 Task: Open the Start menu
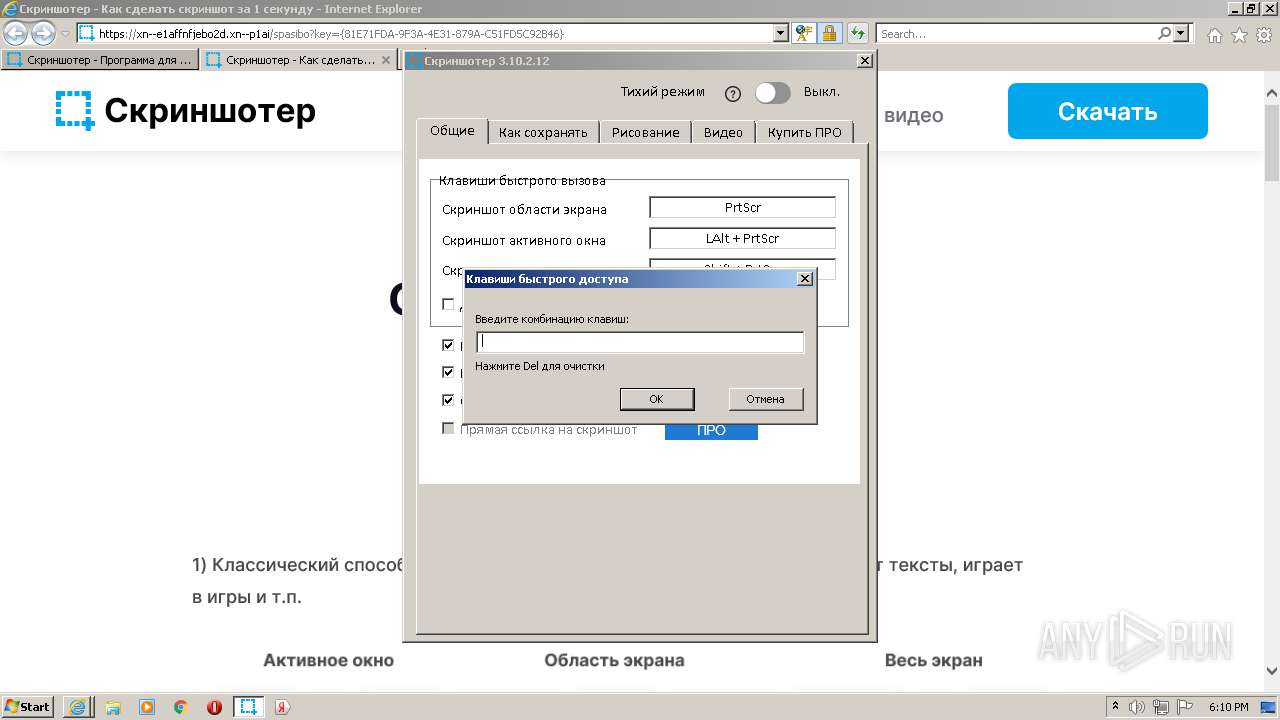coord(28,706)
